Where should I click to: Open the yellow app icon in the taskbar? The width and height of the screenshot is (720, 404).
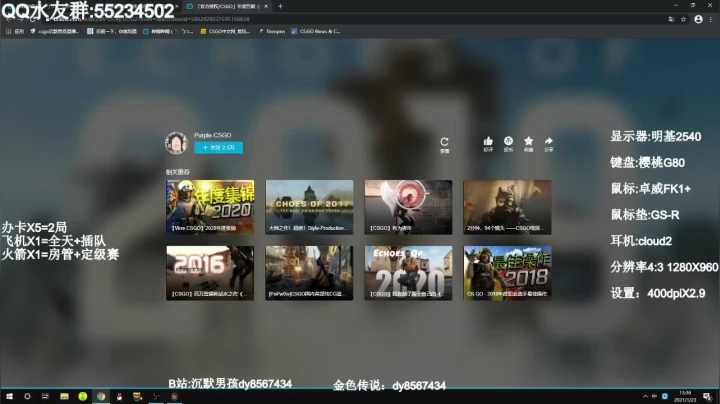pyautogui.click(x=137, y=396)
